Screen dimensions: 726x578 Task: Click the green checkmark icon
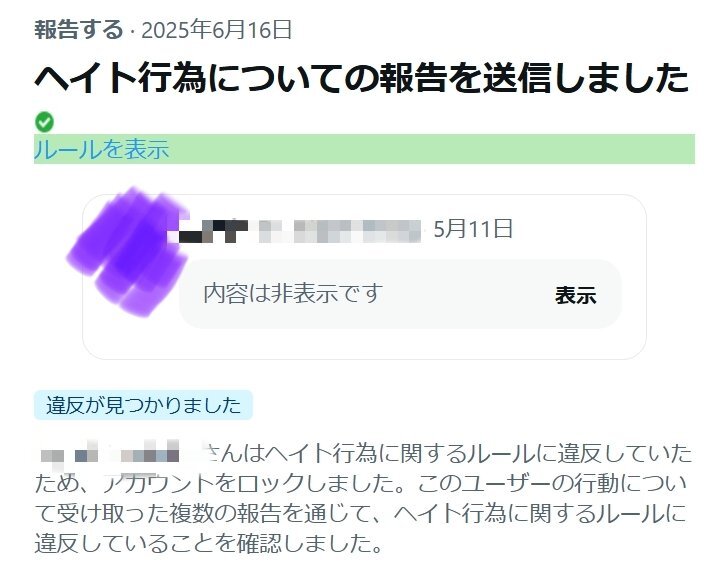click(x=44, y=122)
